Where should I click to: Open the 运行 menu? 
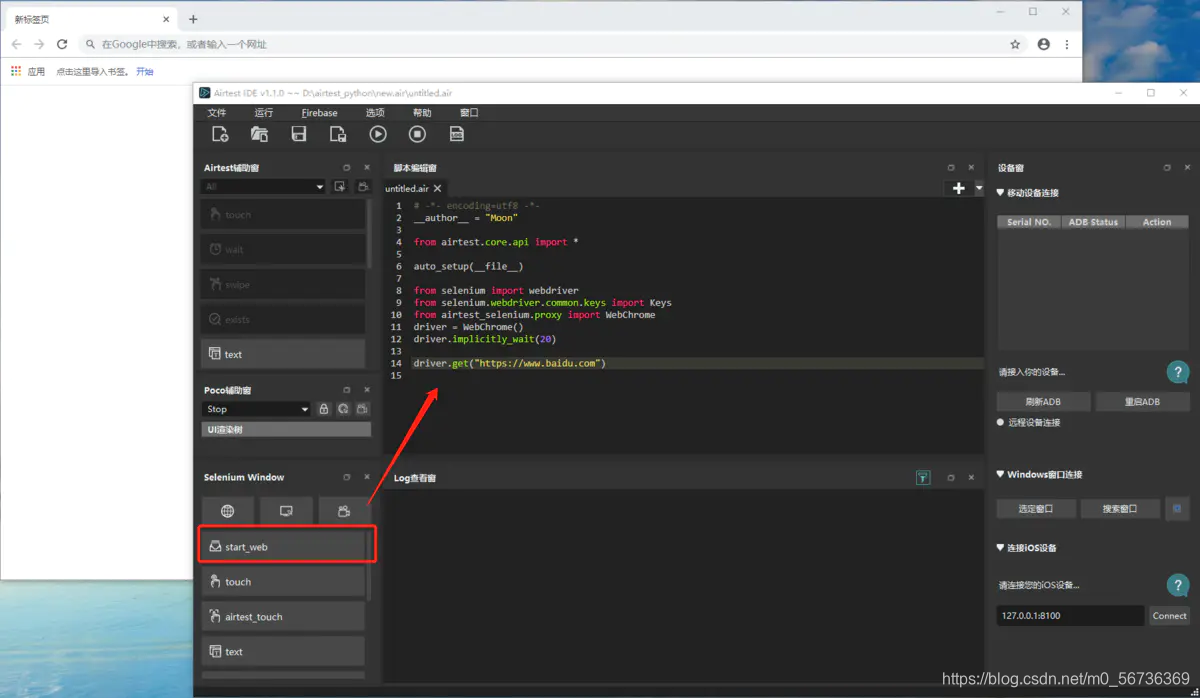coord(264,113)
